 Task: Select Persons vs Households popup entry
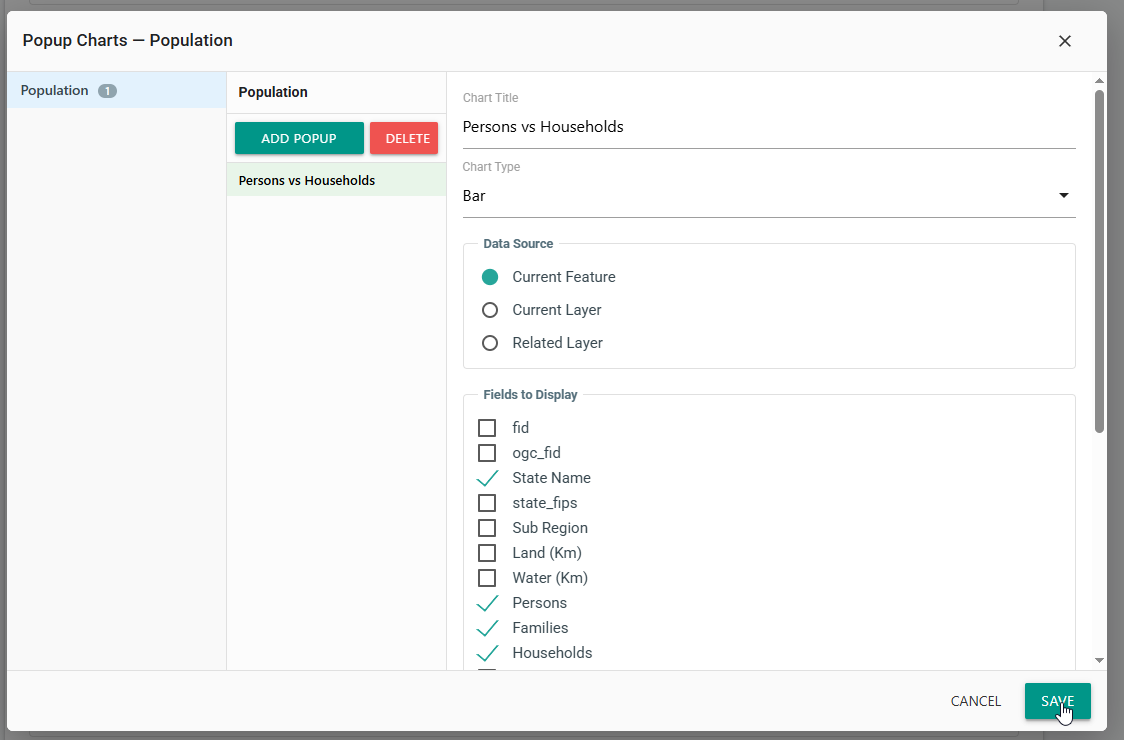(x=336, y=180)
